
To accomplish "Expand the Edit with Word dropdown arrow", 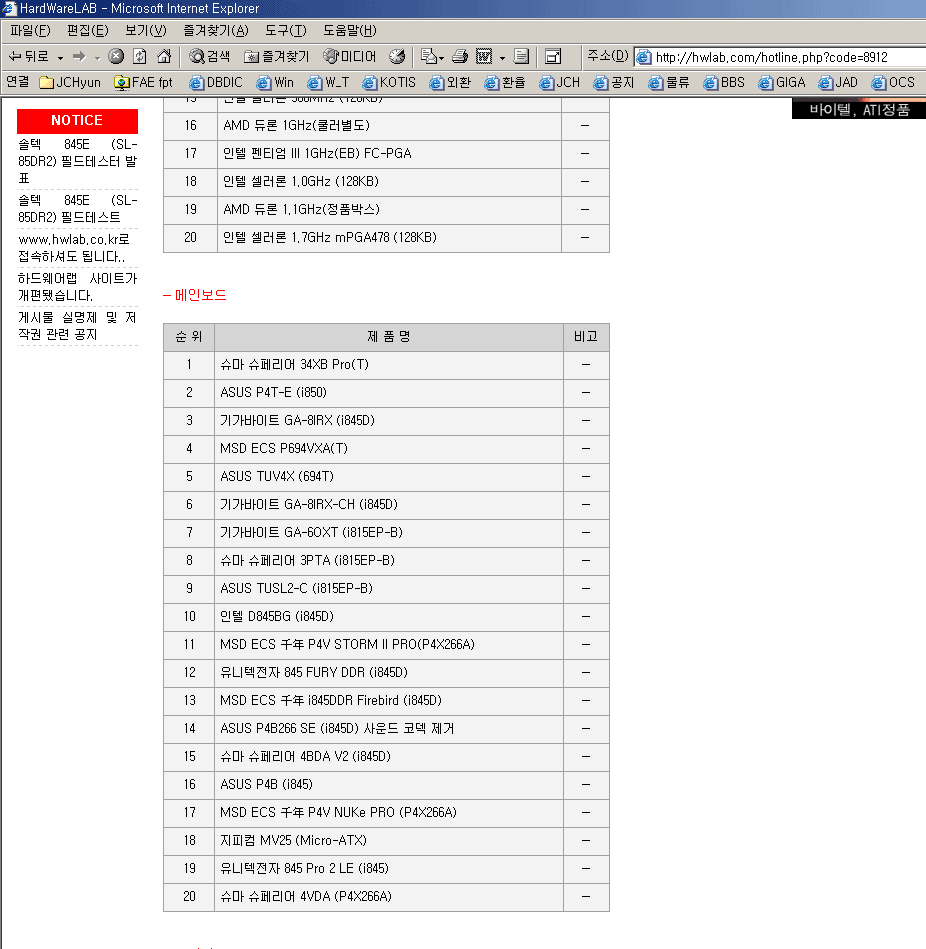I will (x=501, y=57).
